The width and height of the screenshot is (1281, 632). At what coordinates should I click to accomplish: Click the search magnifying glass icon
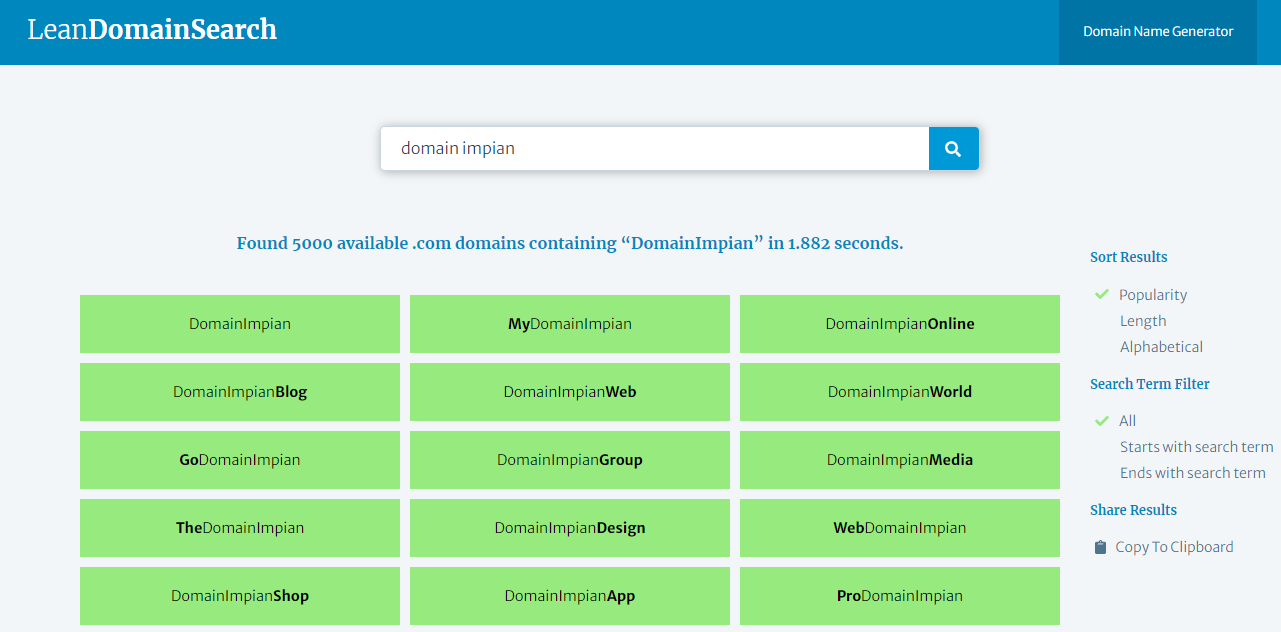(x=952, y=147)
